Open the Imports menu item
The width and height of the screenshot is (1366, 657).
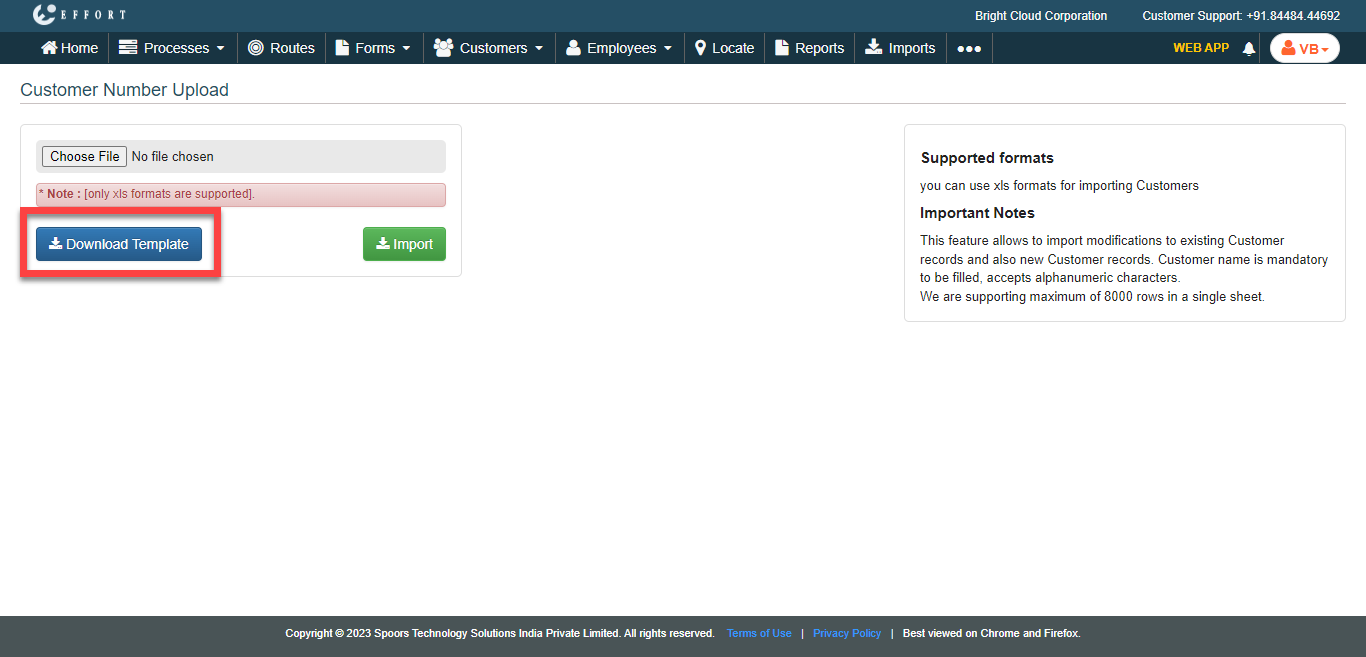(x=900, y=48)
